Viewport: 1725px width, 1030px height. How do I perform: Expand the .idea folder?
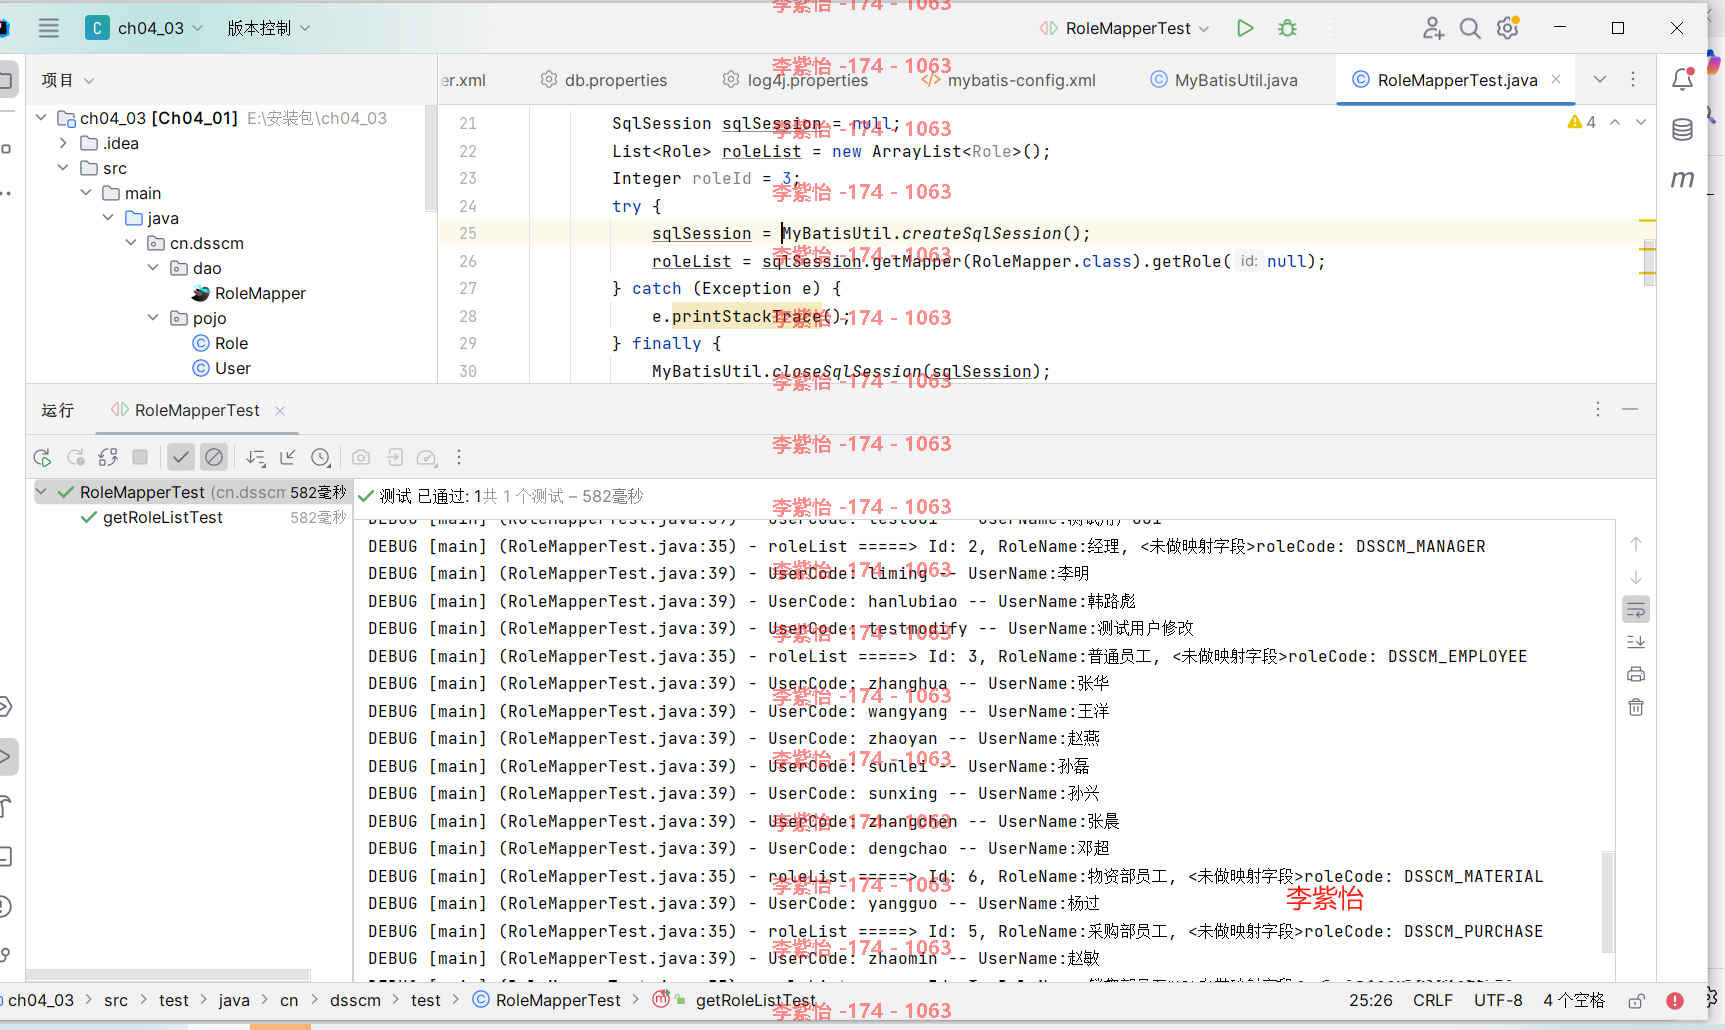tap(63, 143)
